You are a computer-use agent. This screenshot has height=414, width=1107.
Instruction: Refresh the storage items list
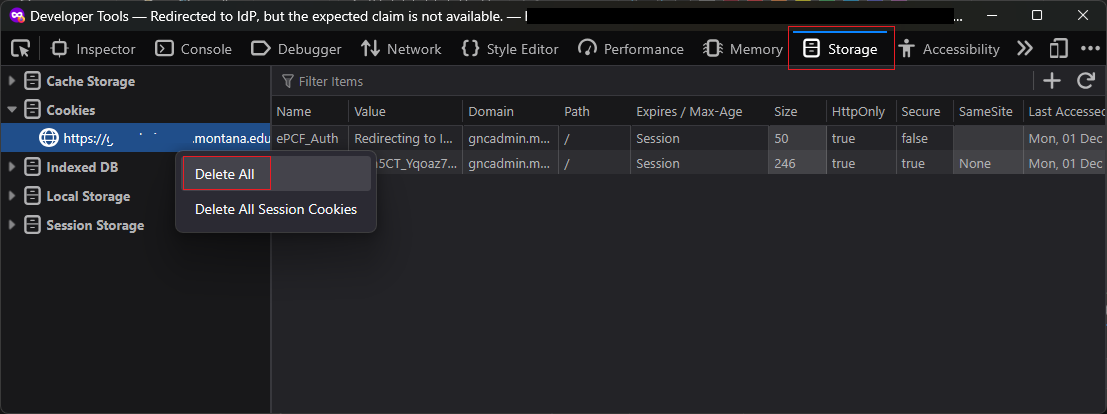pos(1086,81)
